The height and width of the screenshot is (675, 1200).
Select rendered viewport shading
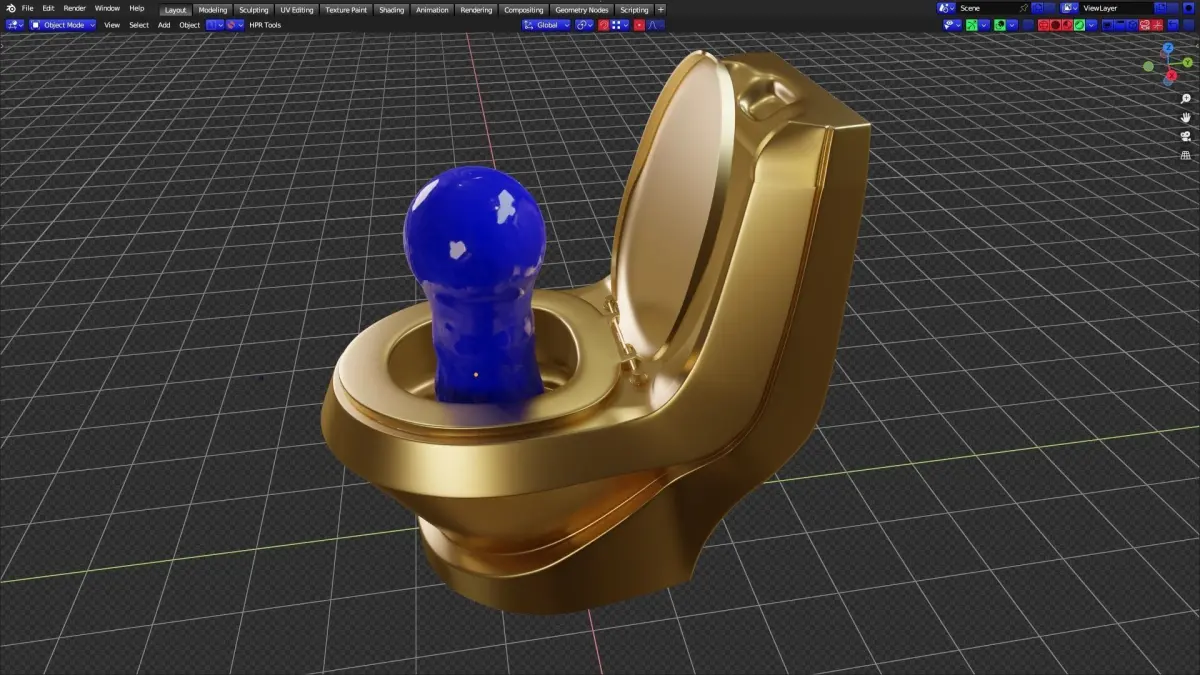(1079, 25)
